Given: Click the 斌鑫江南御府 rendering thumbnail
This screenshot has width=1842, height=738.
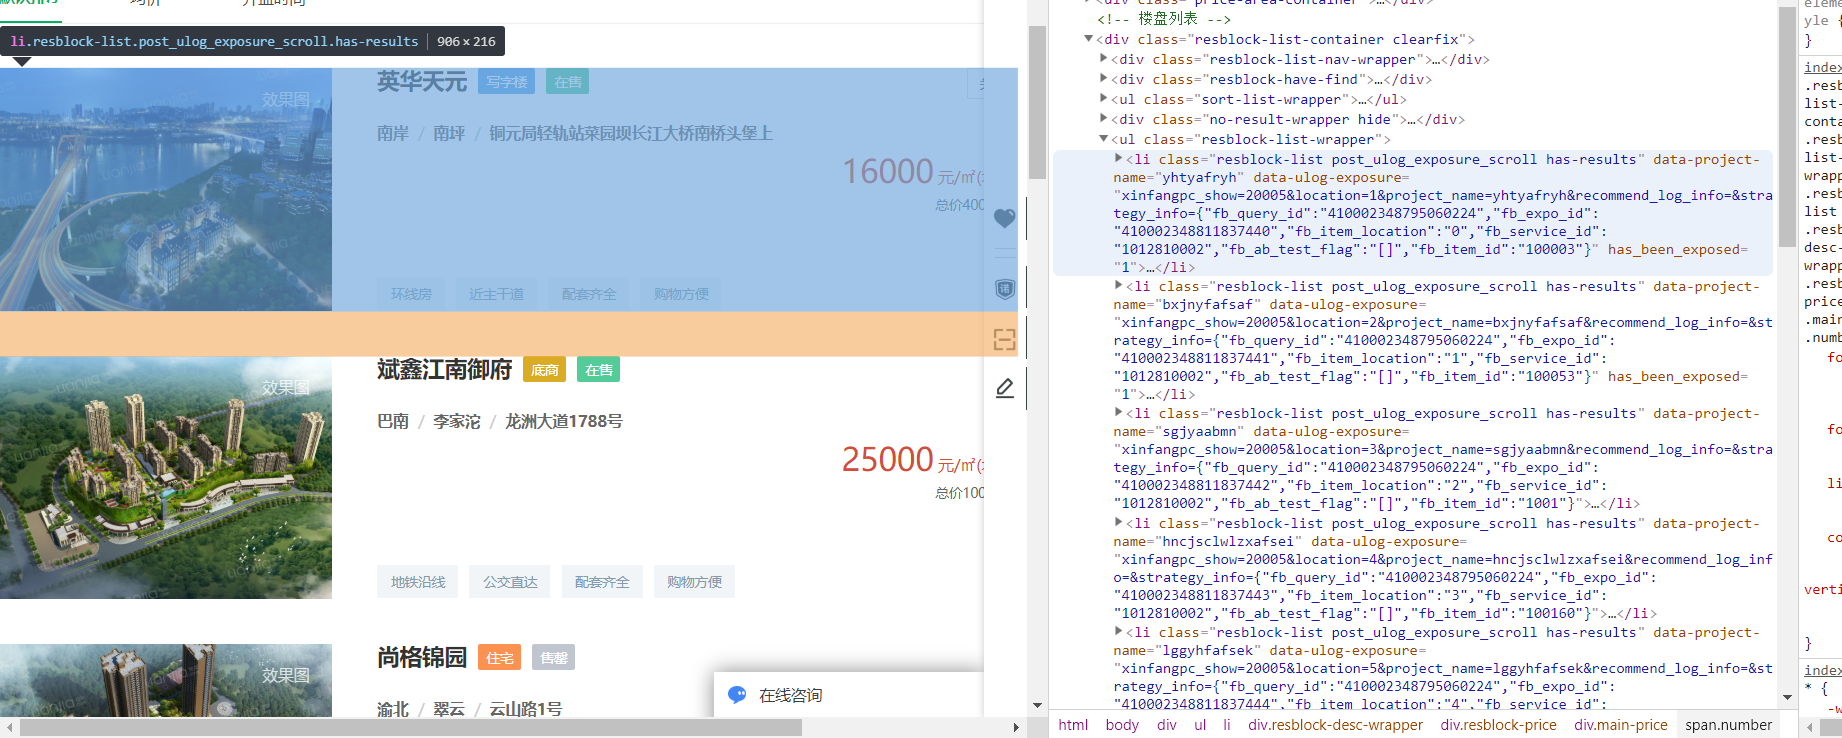Looking at the screenshot, I should click(166, 478).
